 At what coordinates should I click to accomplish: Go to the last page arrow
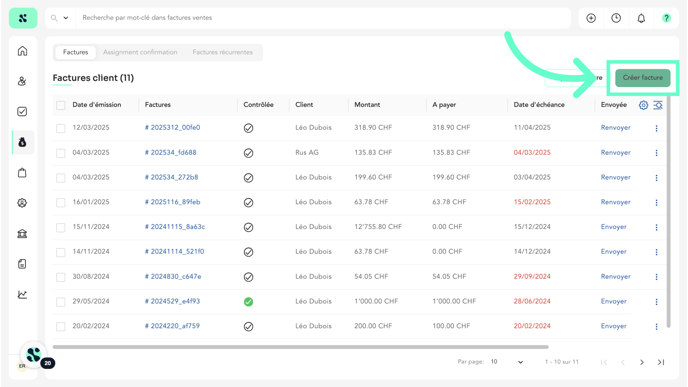point(661,362)
